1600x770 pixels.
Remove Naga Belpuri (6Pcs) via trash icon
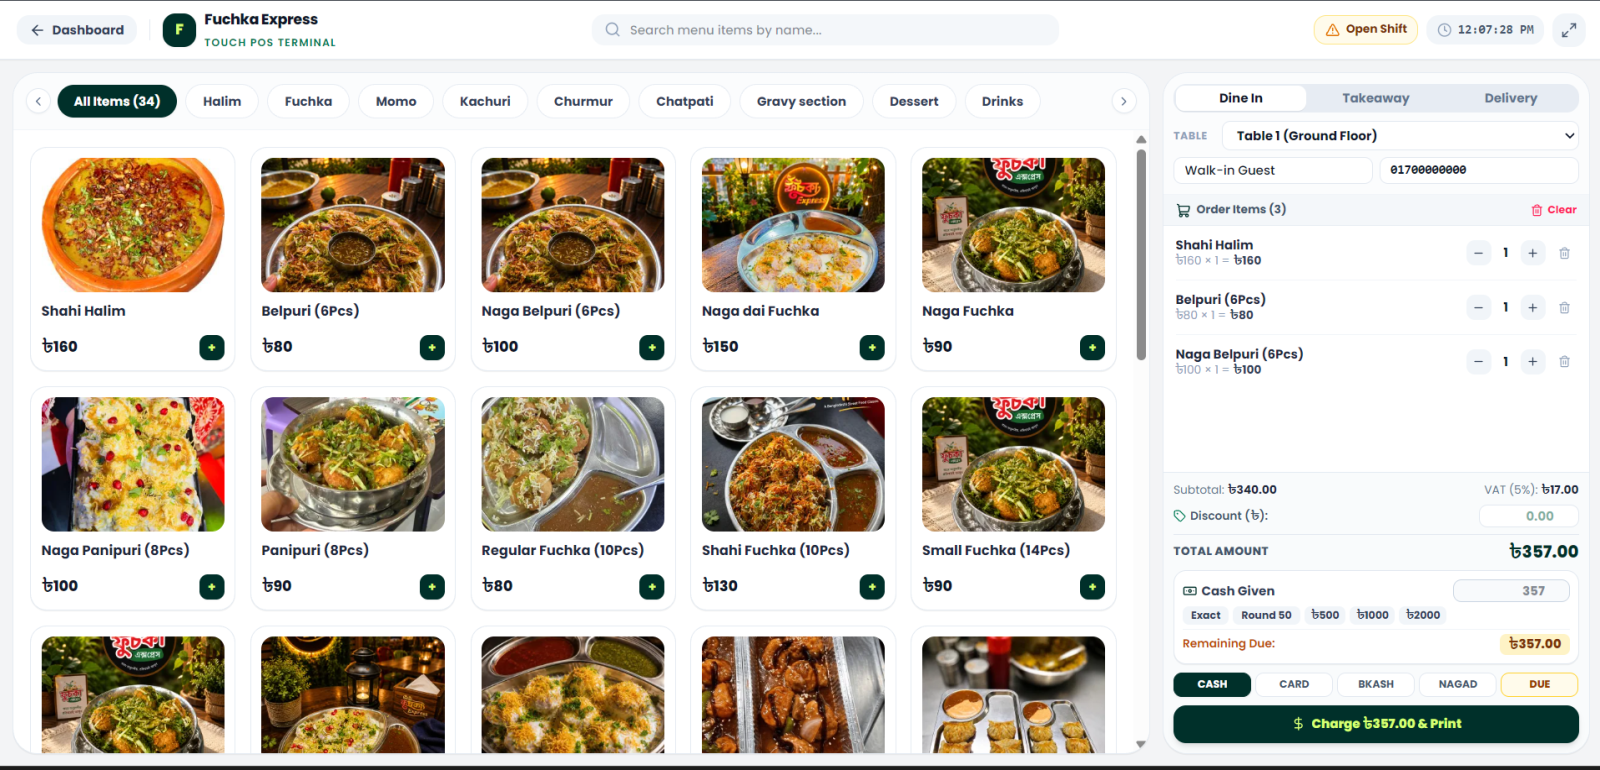pyautogui.click(x=1564, y=362)
